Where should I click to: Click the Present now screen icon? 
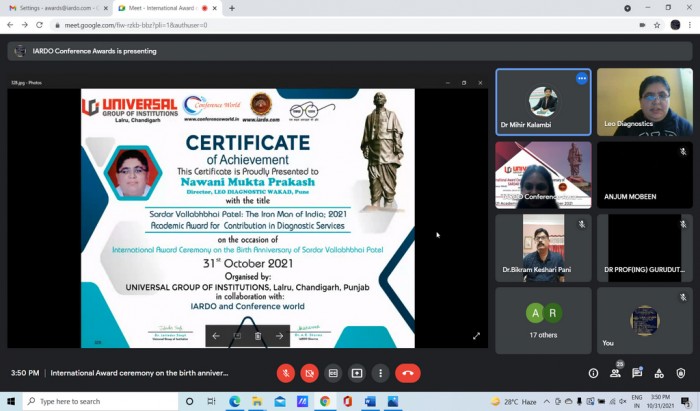(357, 373)
